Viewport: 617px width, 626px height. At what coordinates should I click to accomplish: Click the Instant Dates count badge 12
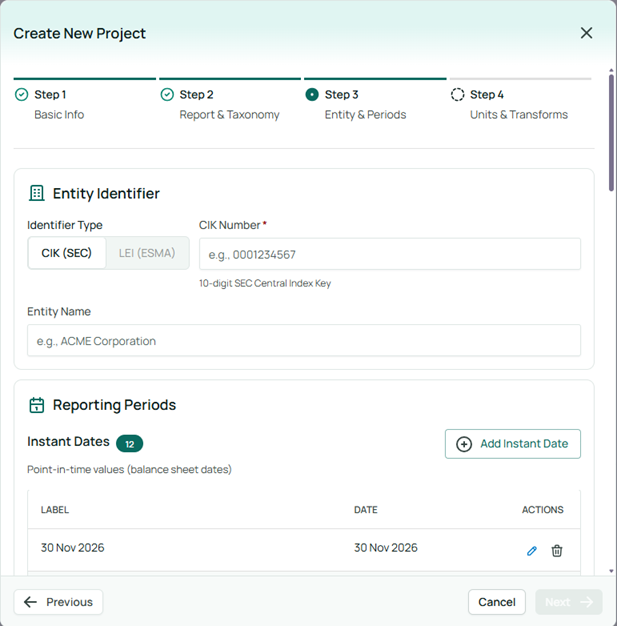click(129, 444)
